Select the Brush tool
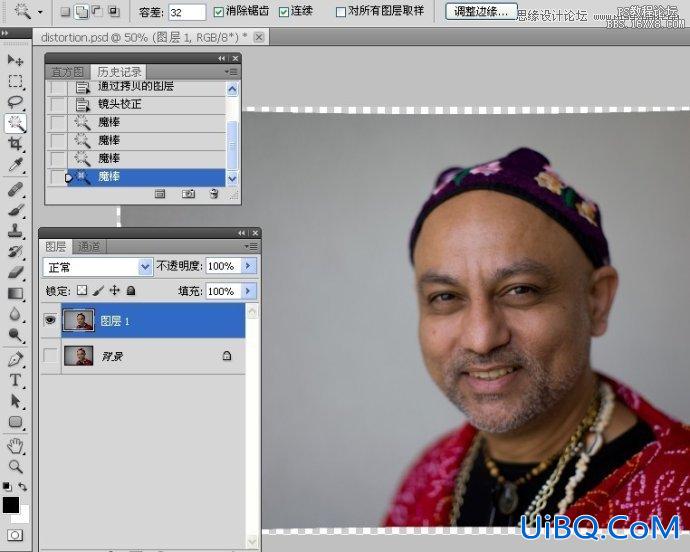690x552 pixels. click(x=15, y=210)
